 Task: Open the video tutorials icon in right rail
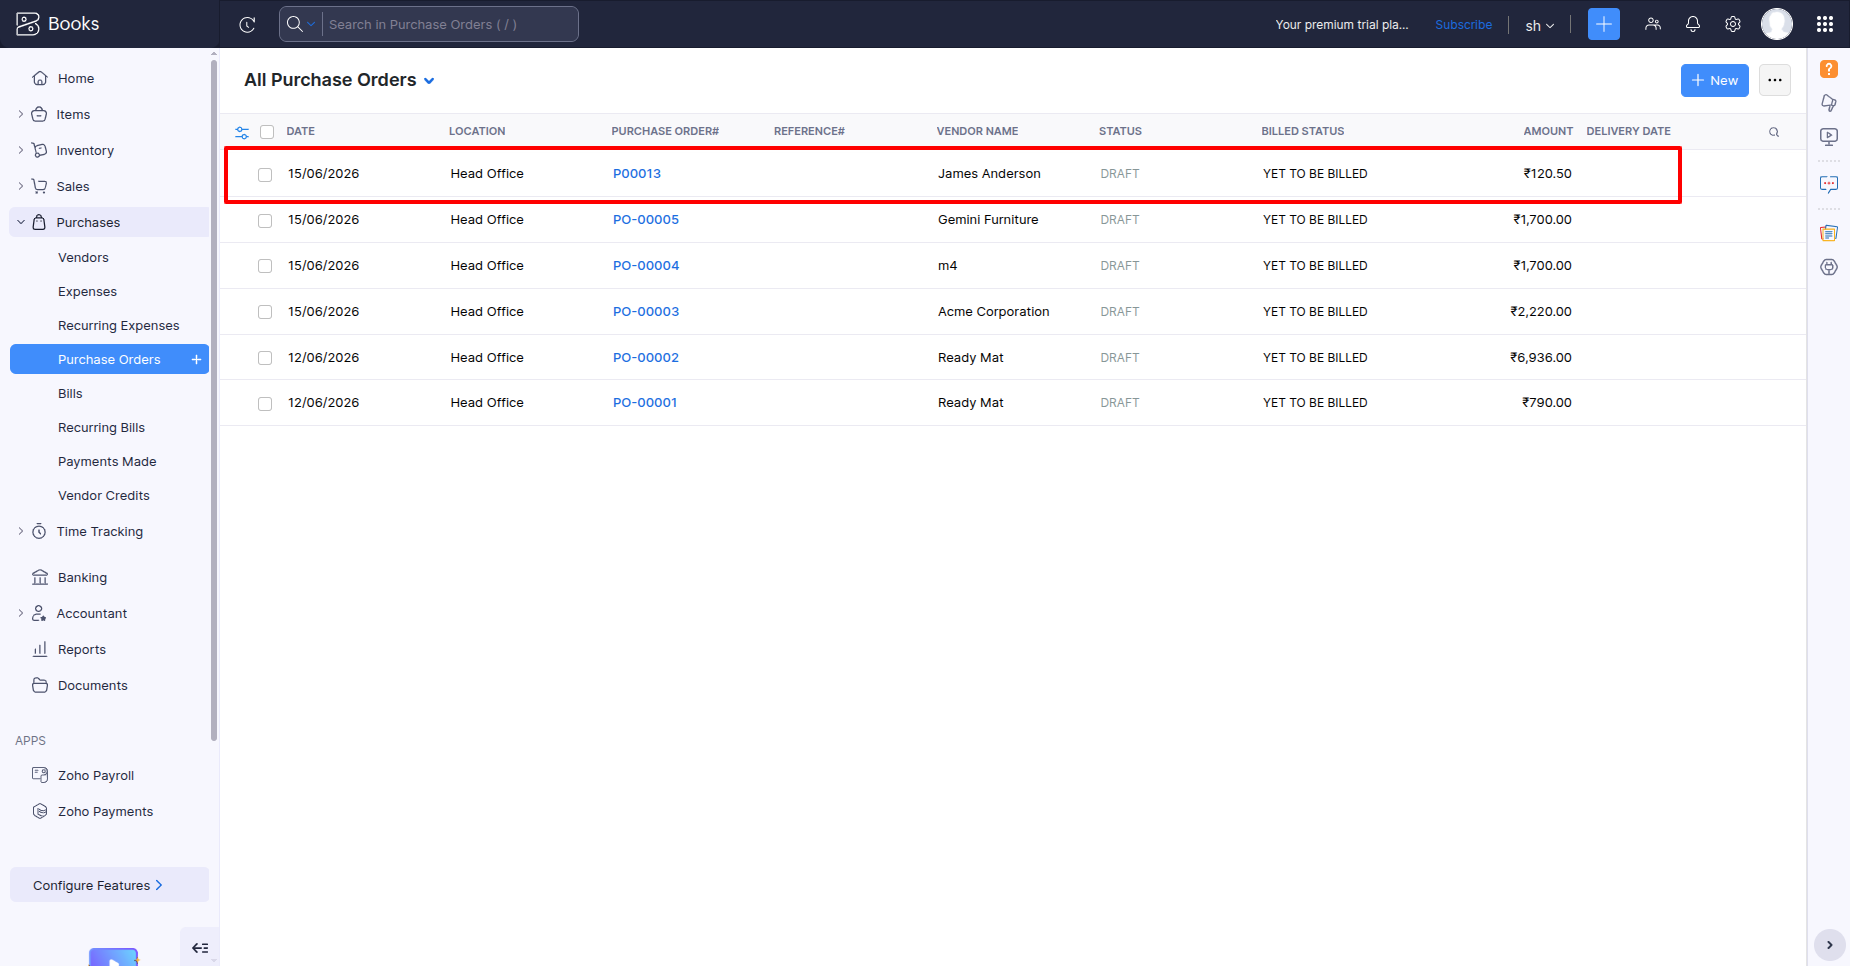[x=1829, y=136]
